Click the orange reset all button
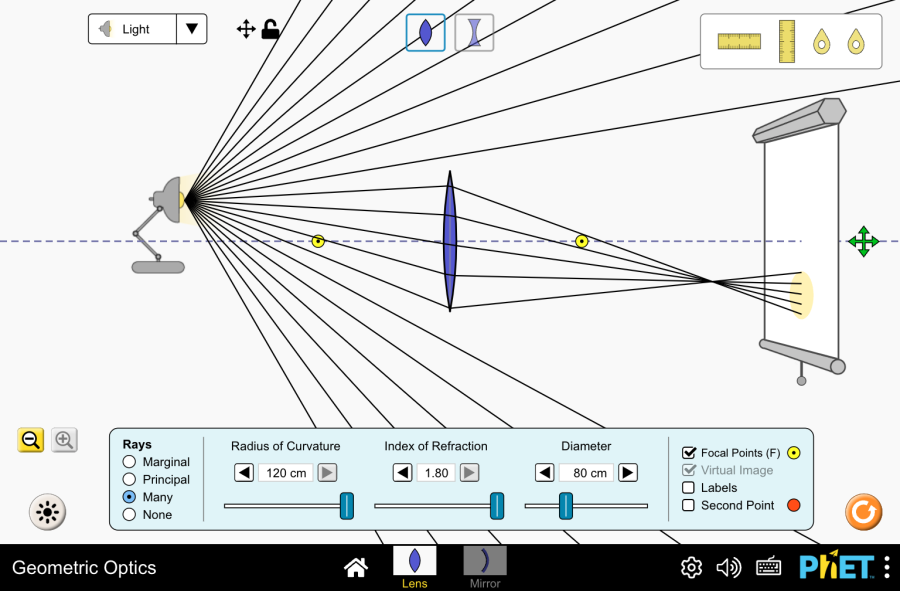Screen dimensions: 900x591 [x=863, y=512]
